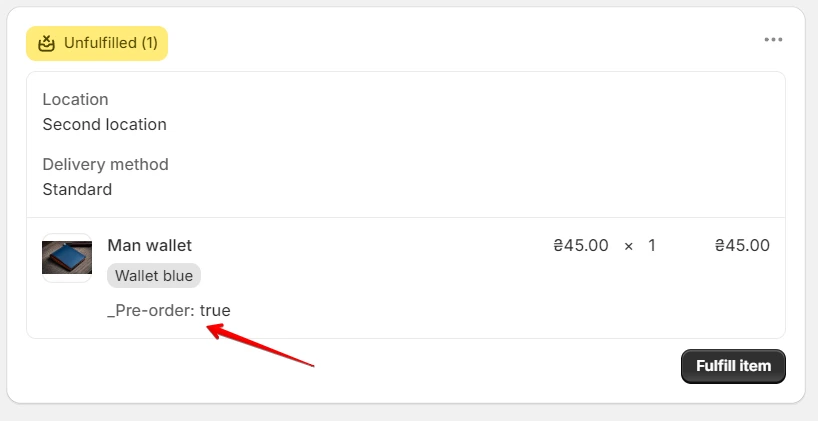Click the Unfulfilled (1) status badge
The height and width of the screenshot is (421, 818).
click(x=97, y=43)
